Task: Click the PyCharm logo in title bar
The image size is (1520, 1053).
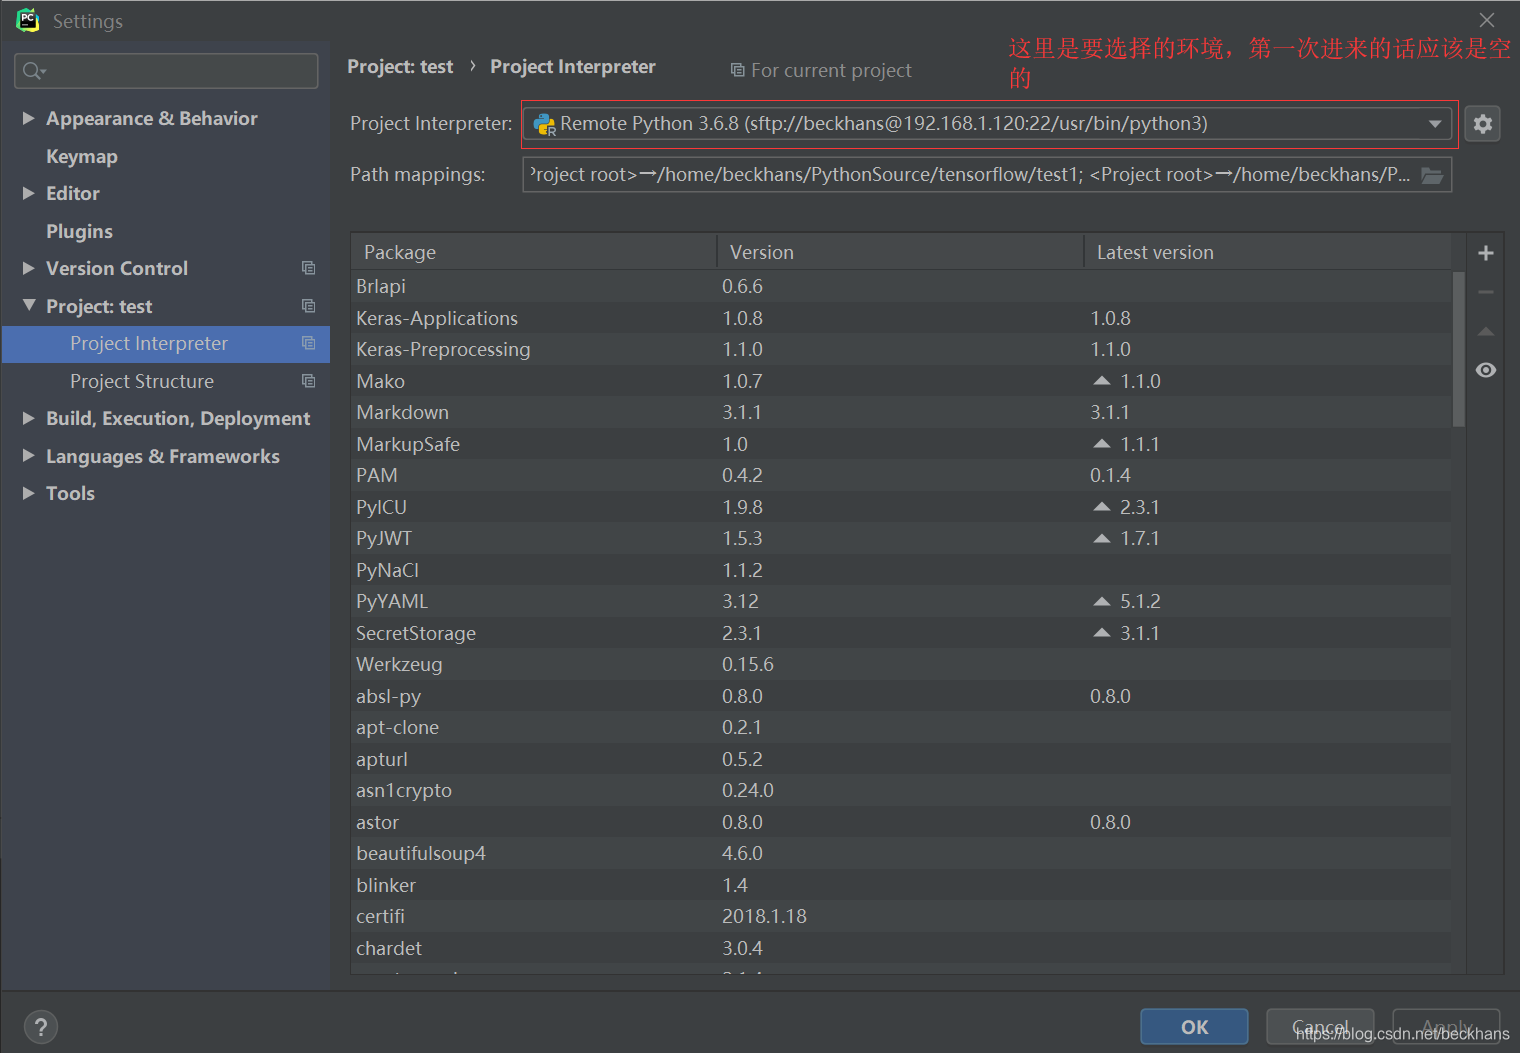Action: [x=27, y=20]
